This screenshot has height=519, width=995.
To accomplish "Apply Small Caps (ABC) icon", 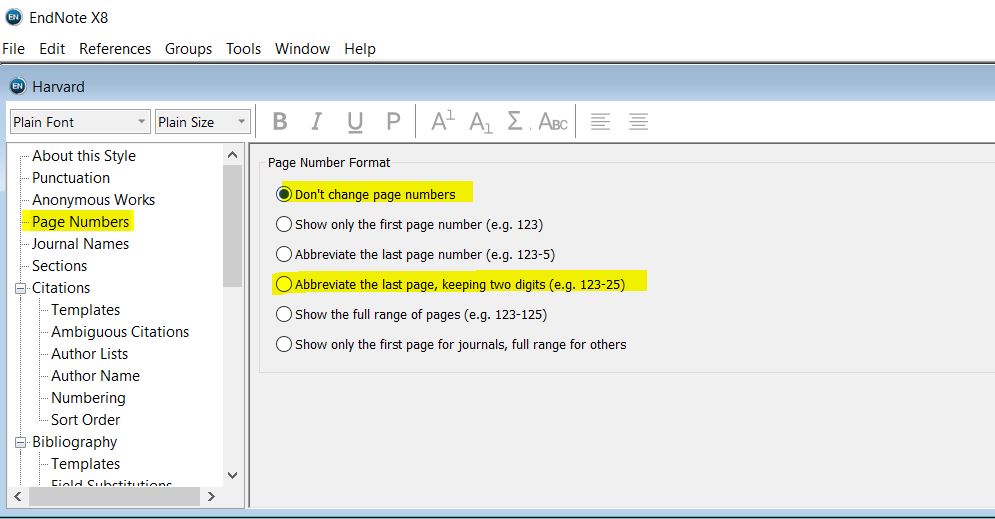I will click(x=553, y=121).
